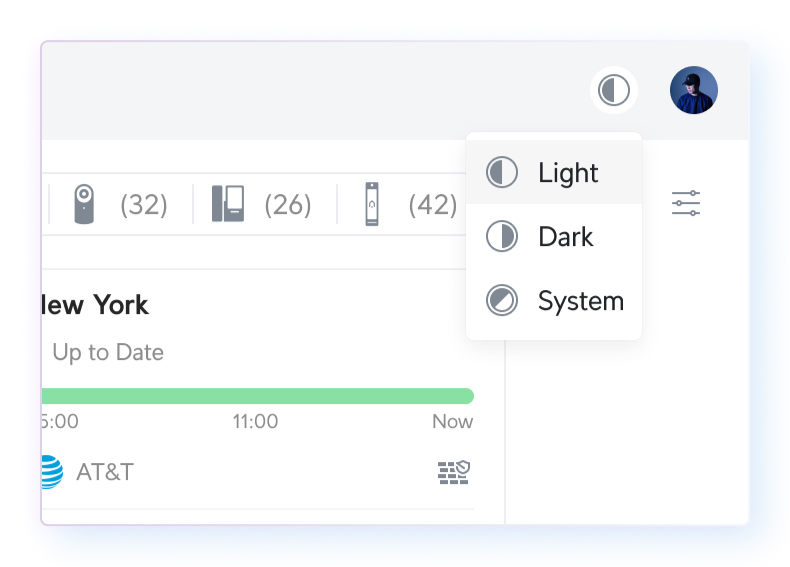The height and width of the screenshot is (567, 790).
Task: Click the half-circle icon beside Dark
Action: 502,236
